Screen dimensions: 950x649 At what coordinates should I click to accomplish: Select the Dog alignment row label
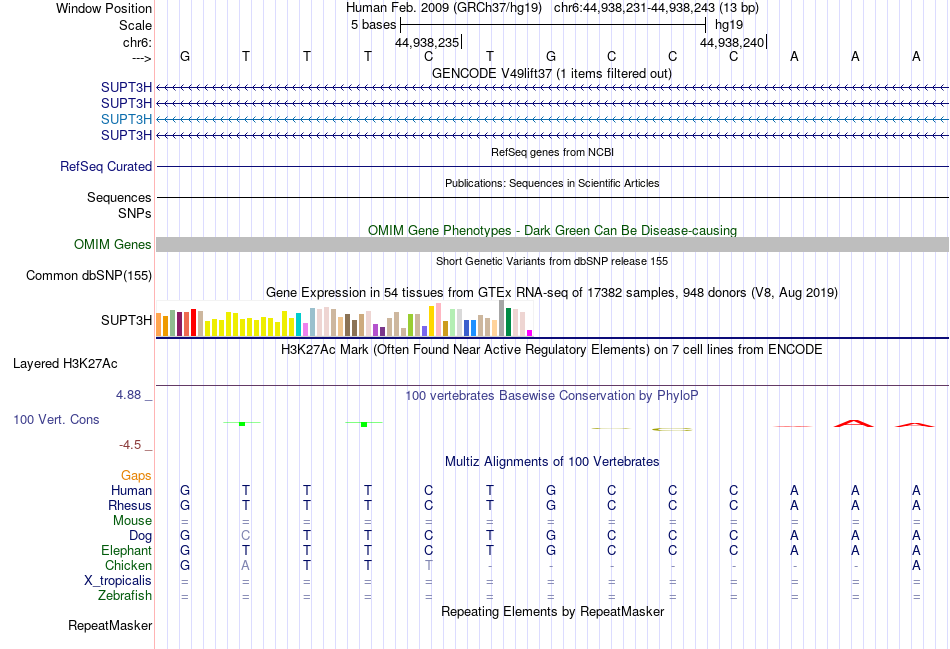click(140, 536)
